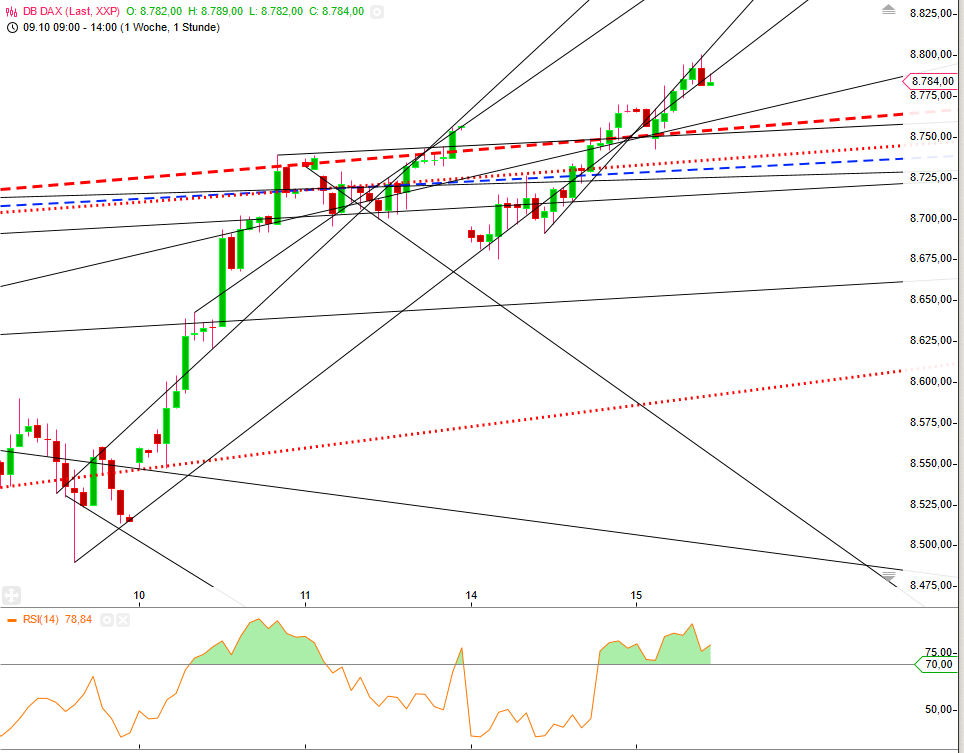Click the clock icon before the timeframe text
Image resolution: width=964 pixels, height=753 pixels.
pos(12,29)
